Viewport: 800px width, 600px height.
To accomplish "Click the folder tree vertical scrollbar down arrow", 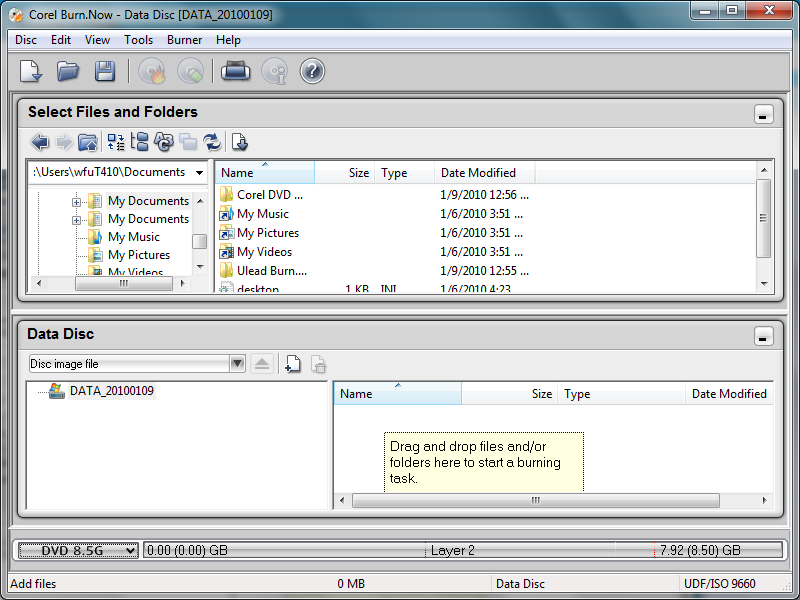I will [x=200, y=266].
